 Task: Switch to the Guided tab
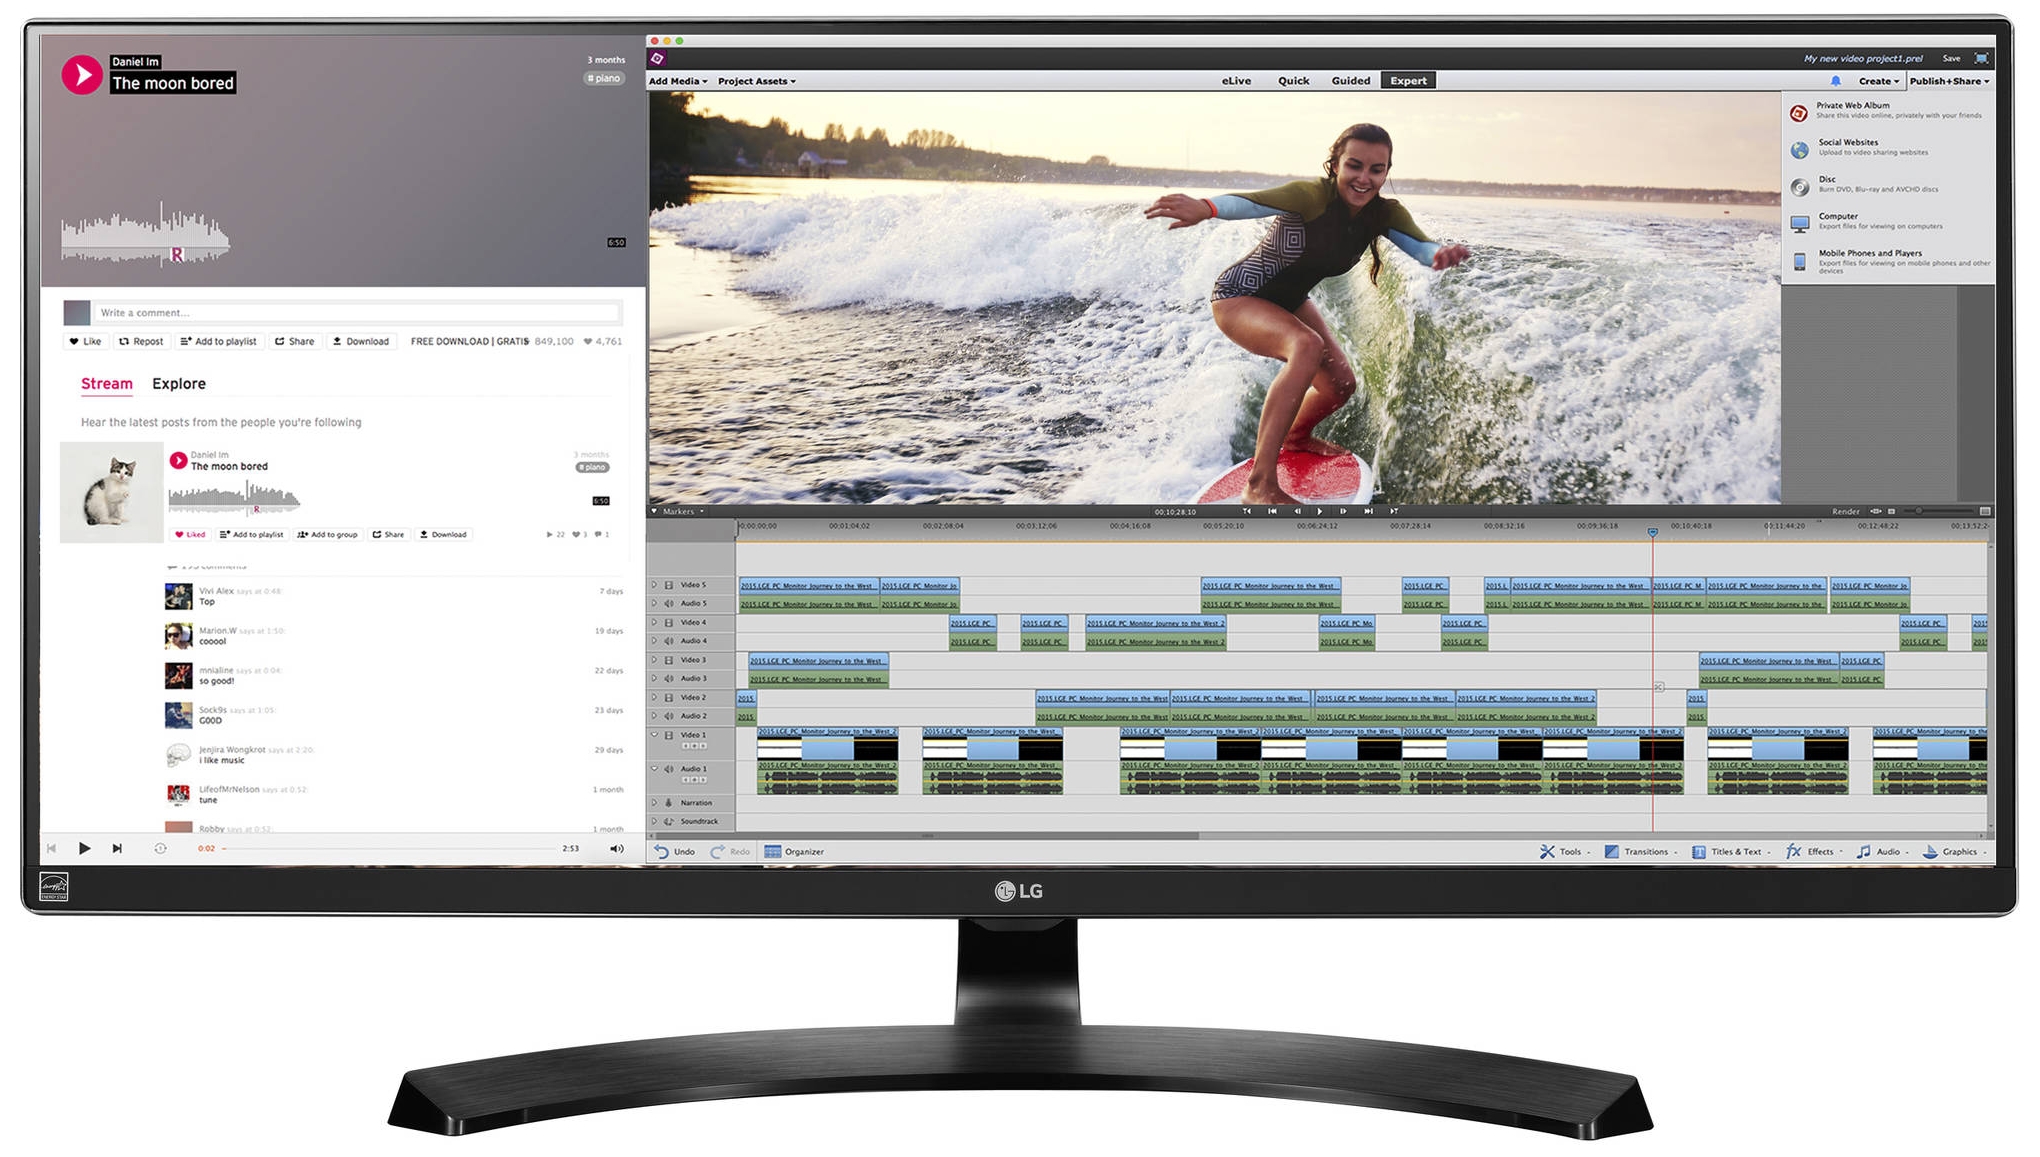coord(1350,81)
